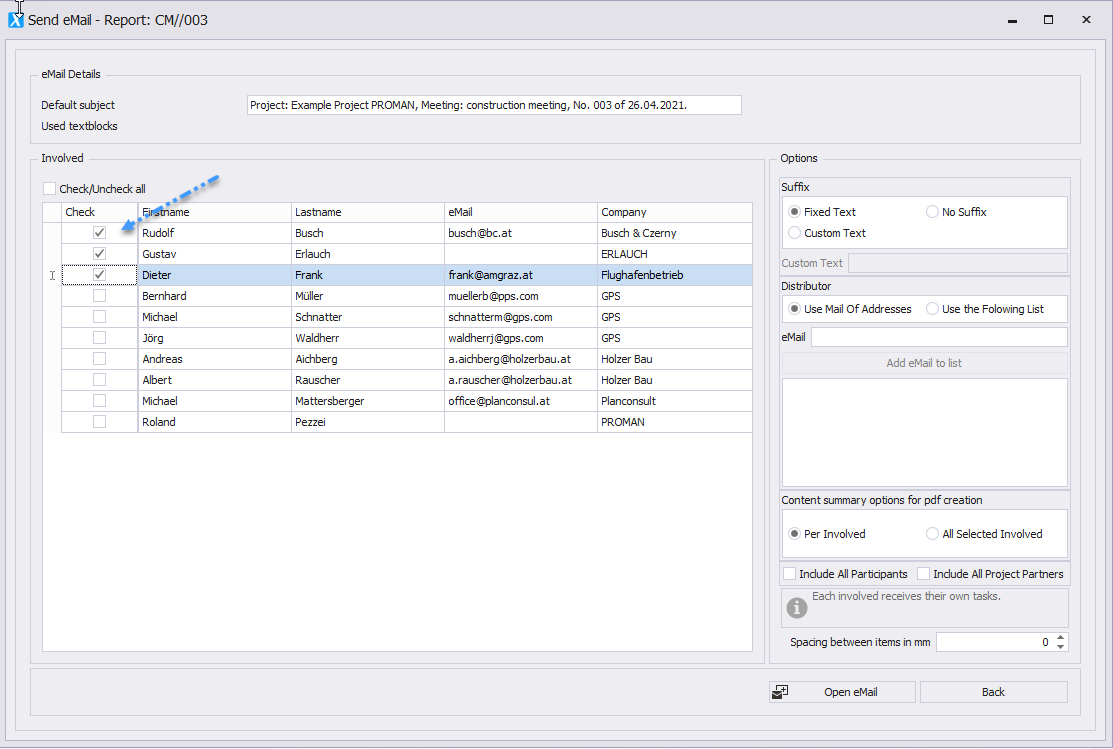Check the box for Andreas Aichberg
The width and height of the screenshot is (1113, 749).
[x=99, y=359]
